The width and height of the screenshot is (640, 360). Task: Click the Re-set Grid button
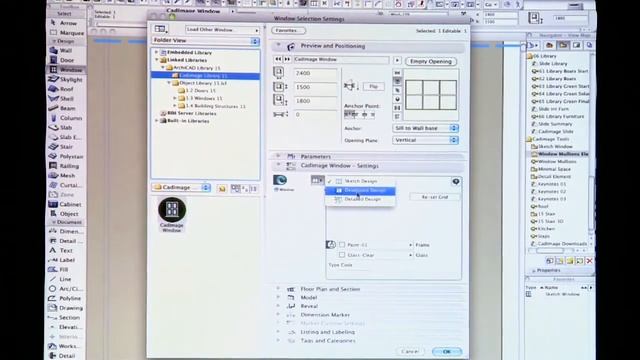(435, 197)
